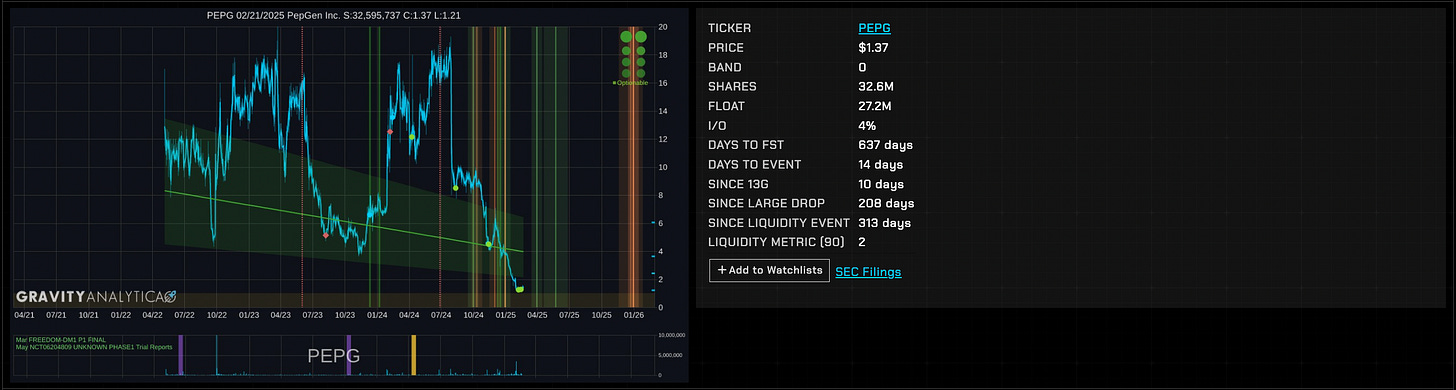Click the yellow-green dot near 04/24

pos(411,137)
